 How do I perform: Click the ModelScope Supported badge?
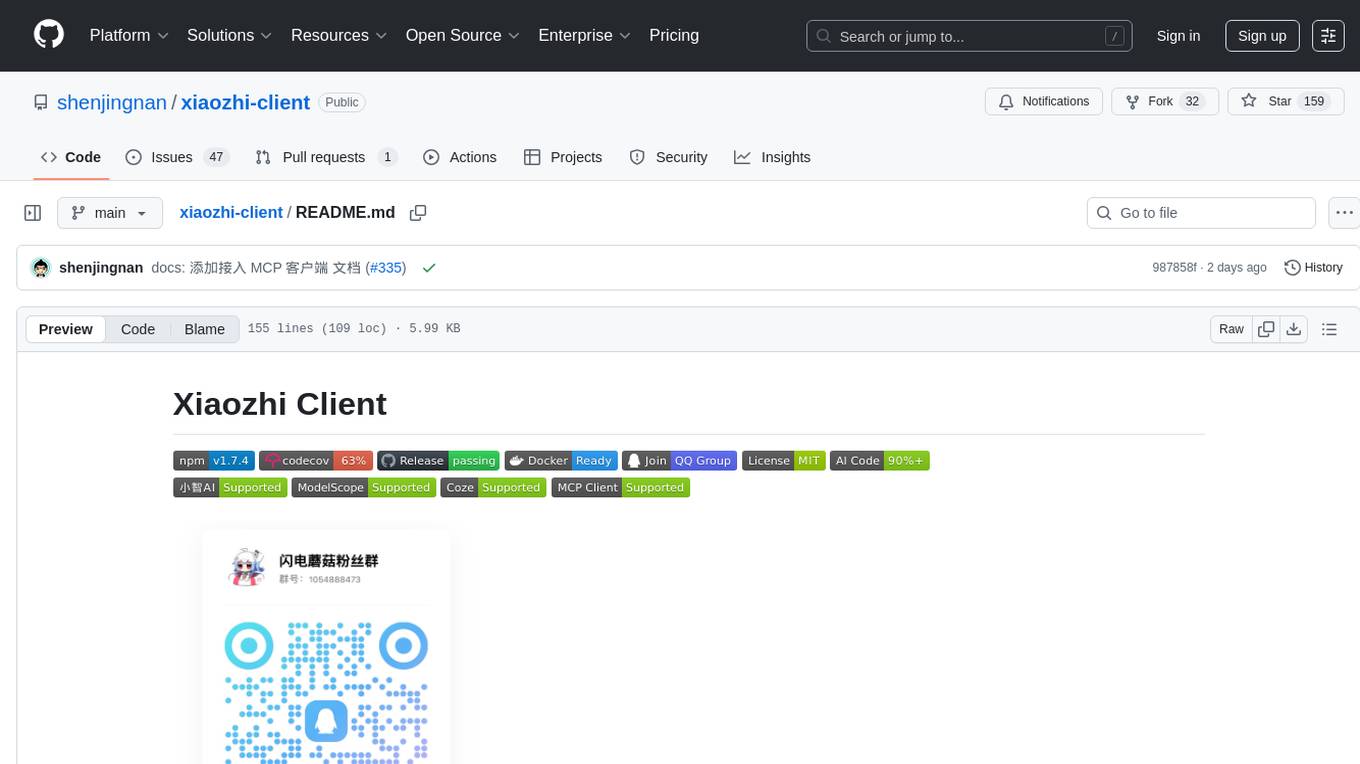[364, 488]
